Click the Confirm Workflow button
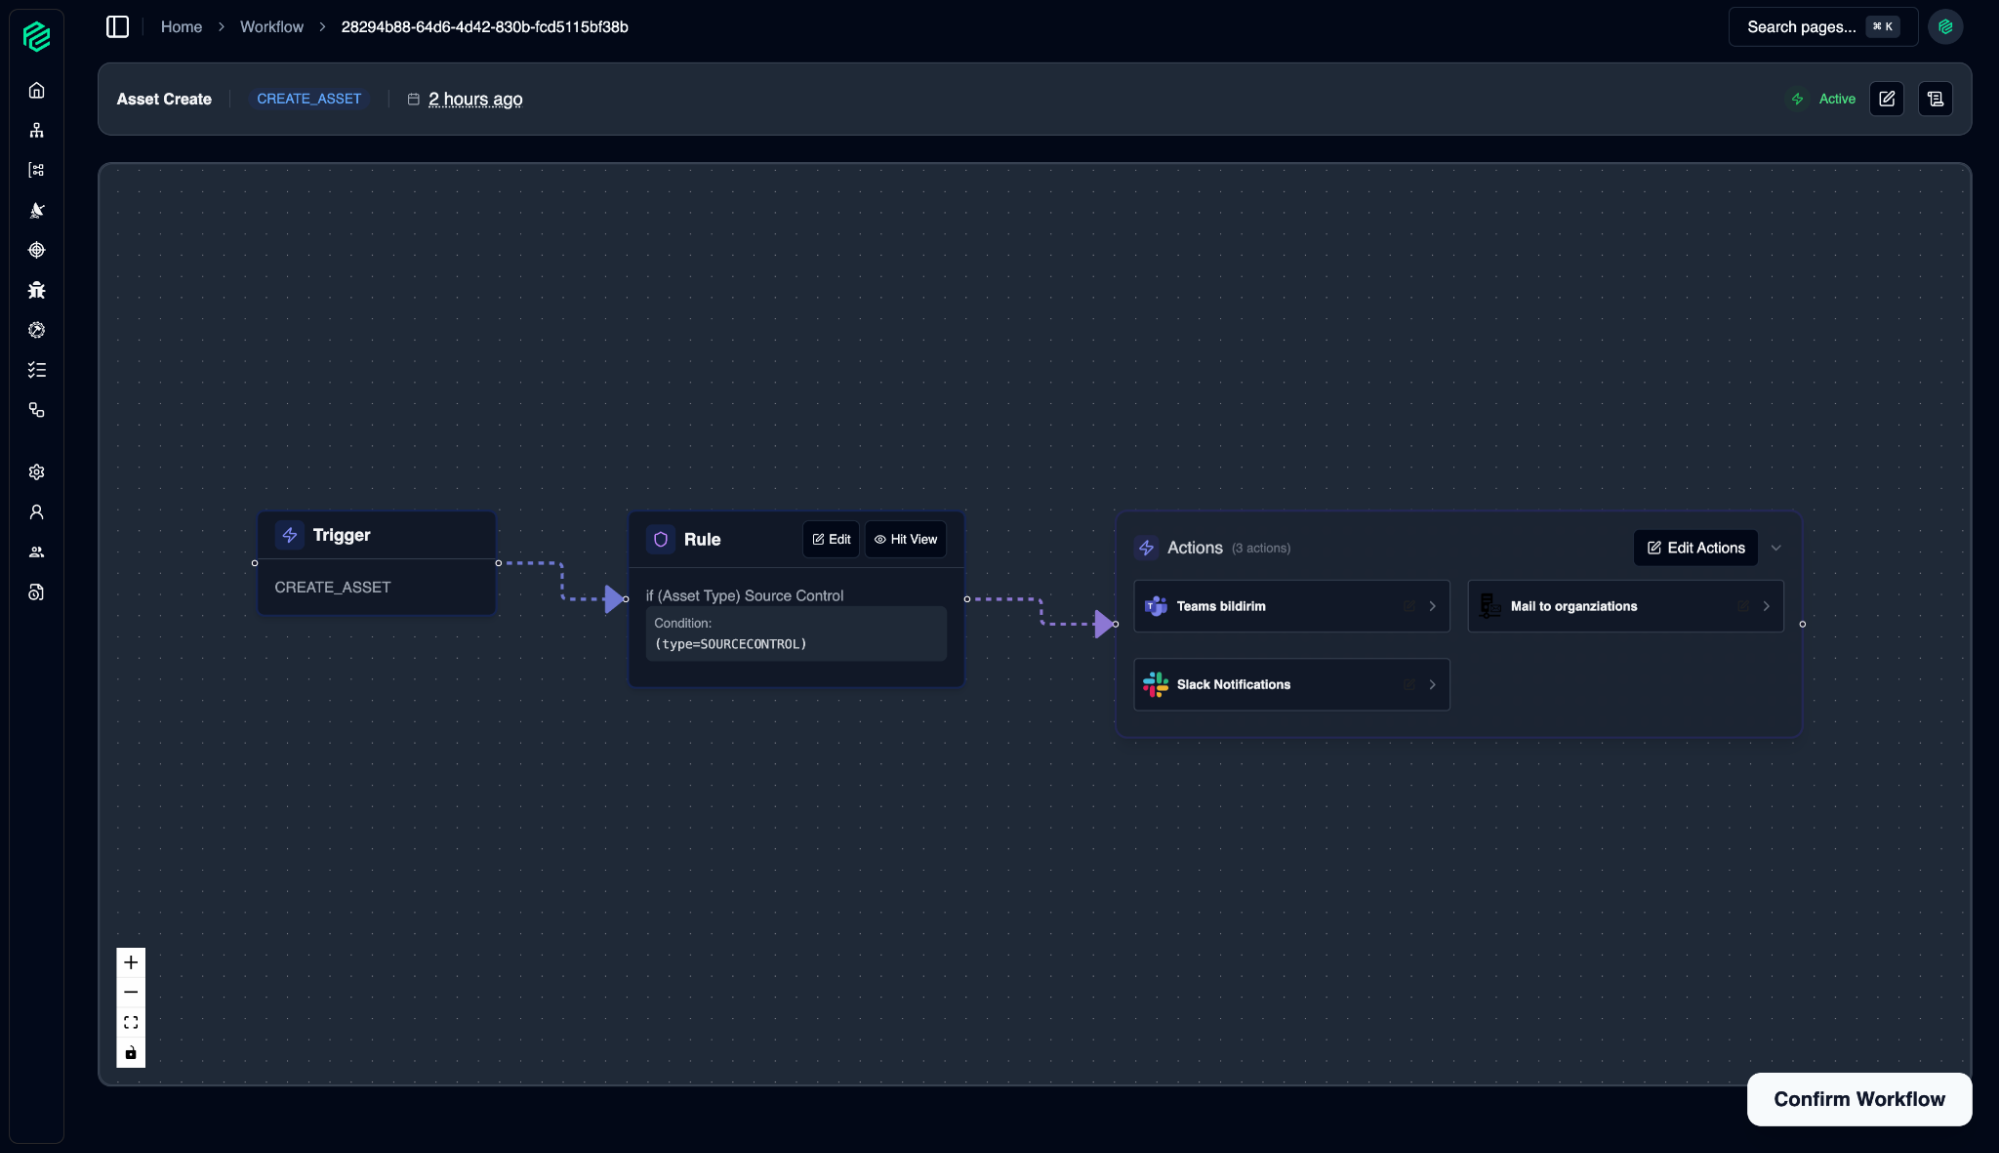1999x1153 pixels. point(1858,1099)
